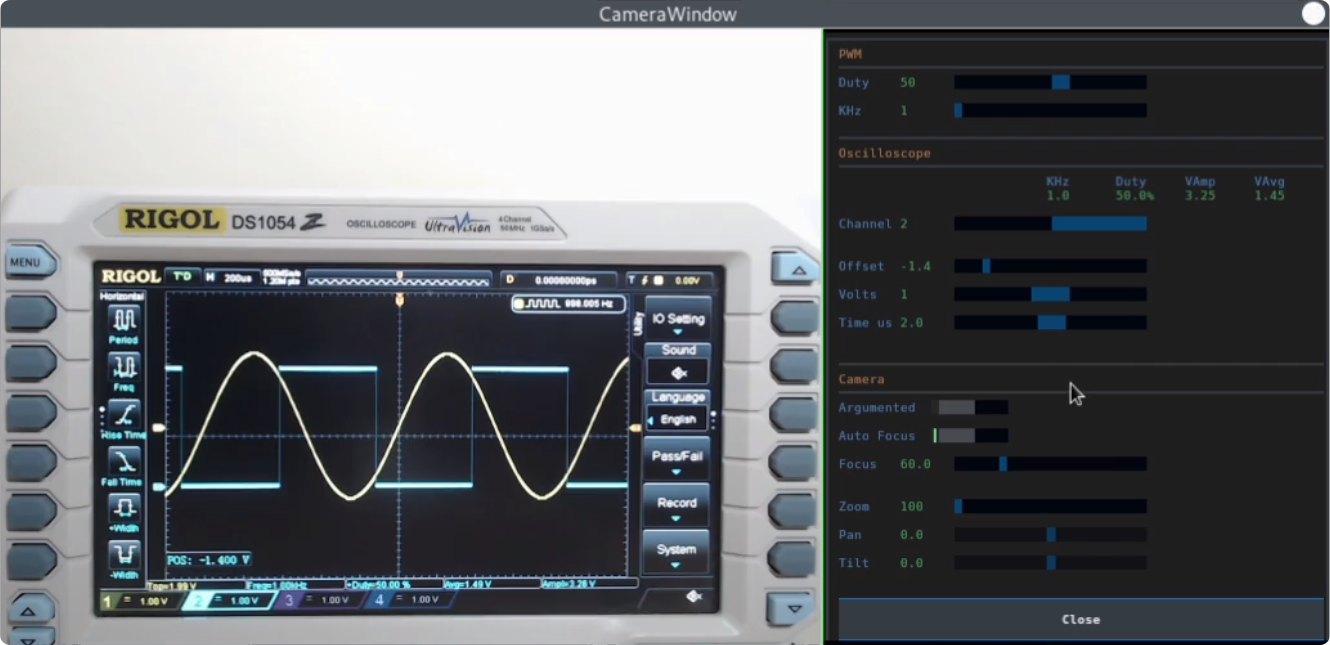
Task: Click the up arrow button at the oscilloscope's top right
Action: (x=796, y=268)
